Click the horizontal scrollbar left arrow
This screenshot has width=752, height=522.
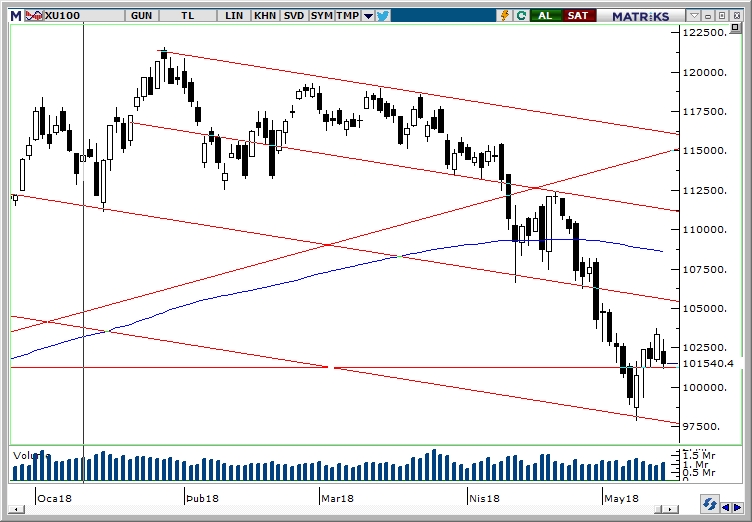[x=16, y=509]
